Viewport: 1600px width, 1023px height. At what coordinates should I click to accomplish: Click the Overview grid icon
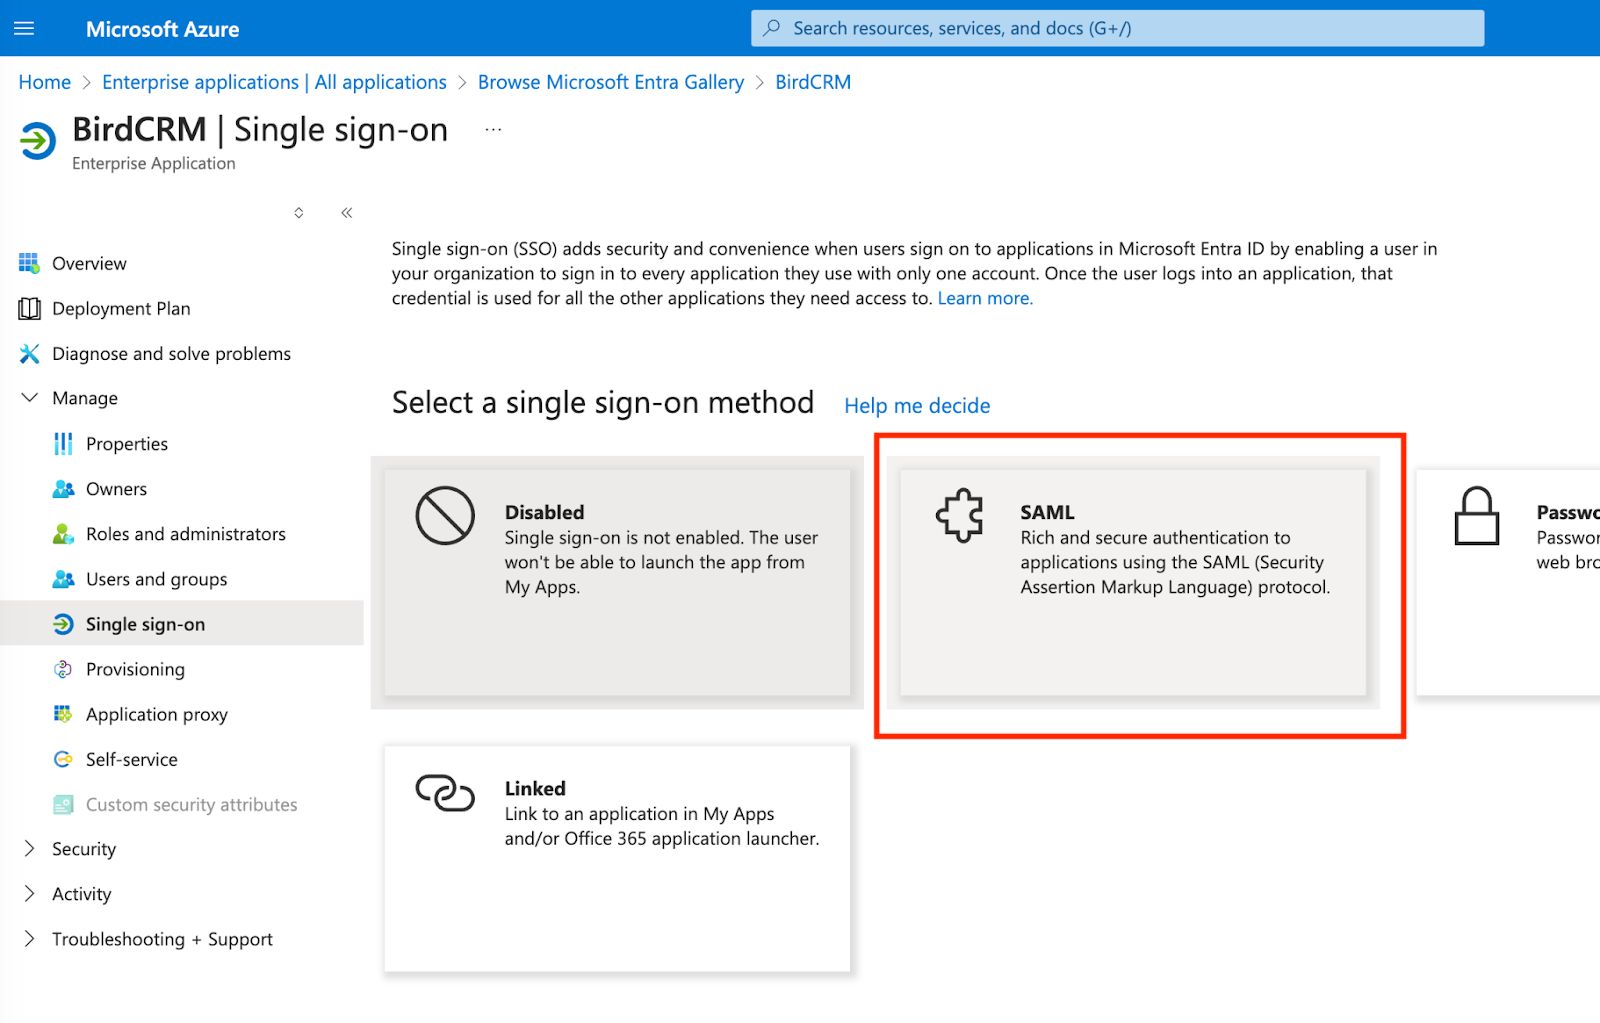tap(29, 263)
